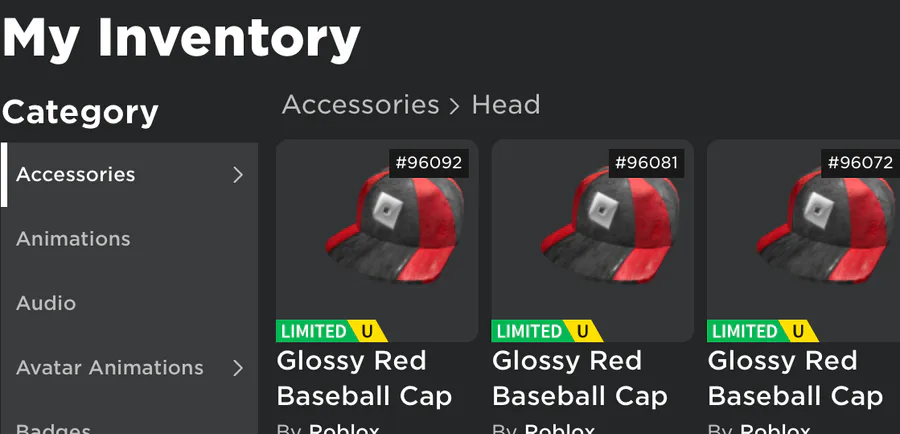Viewport: 900px width, 434px height.
Task: Click the Limited U badge on second cap
Action: click(546, 331)
